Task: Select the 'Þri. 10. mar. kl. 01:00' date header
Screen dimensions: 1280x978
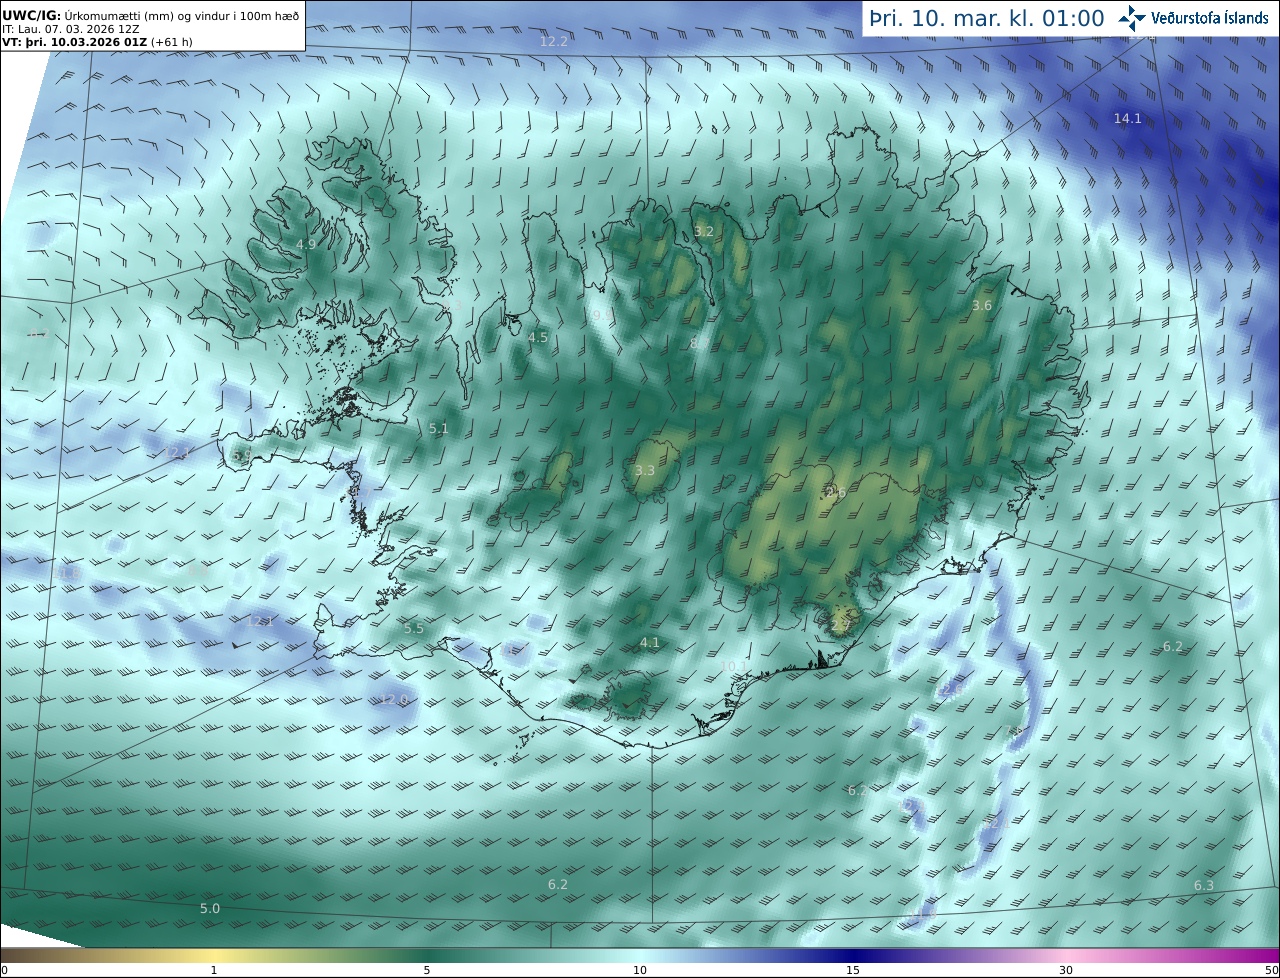Action: pyautogui.click(x=987, y=19)
